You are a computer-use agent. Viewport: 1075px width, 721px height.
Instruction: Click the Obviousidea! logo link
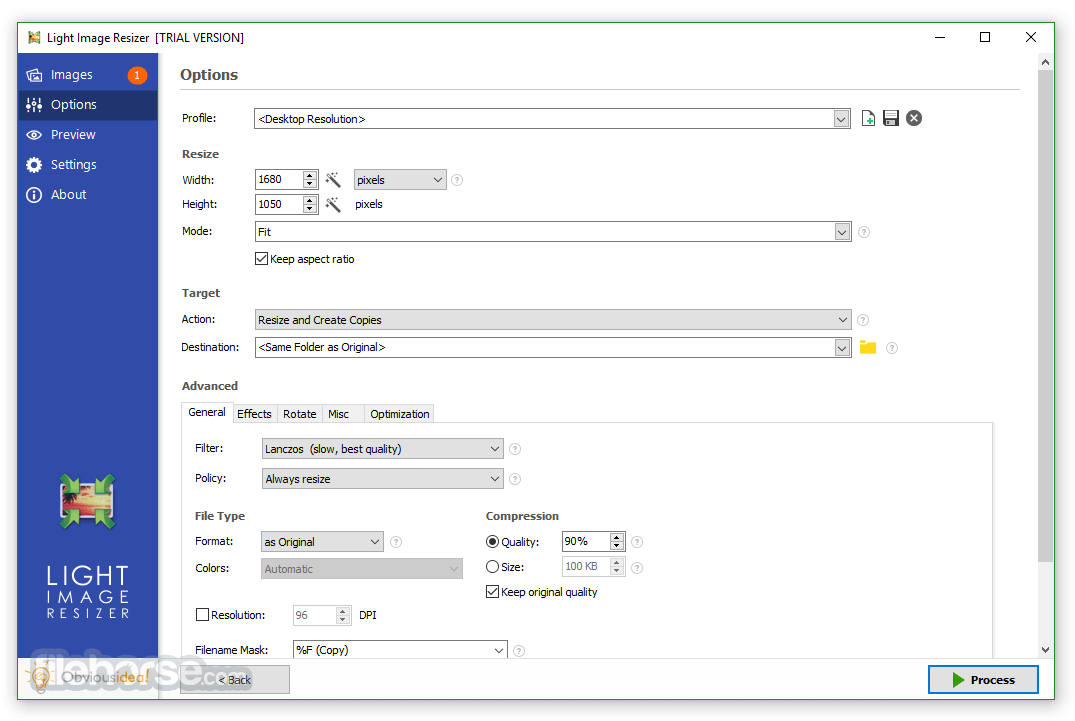pyautogui.click(x=89, y=678)
